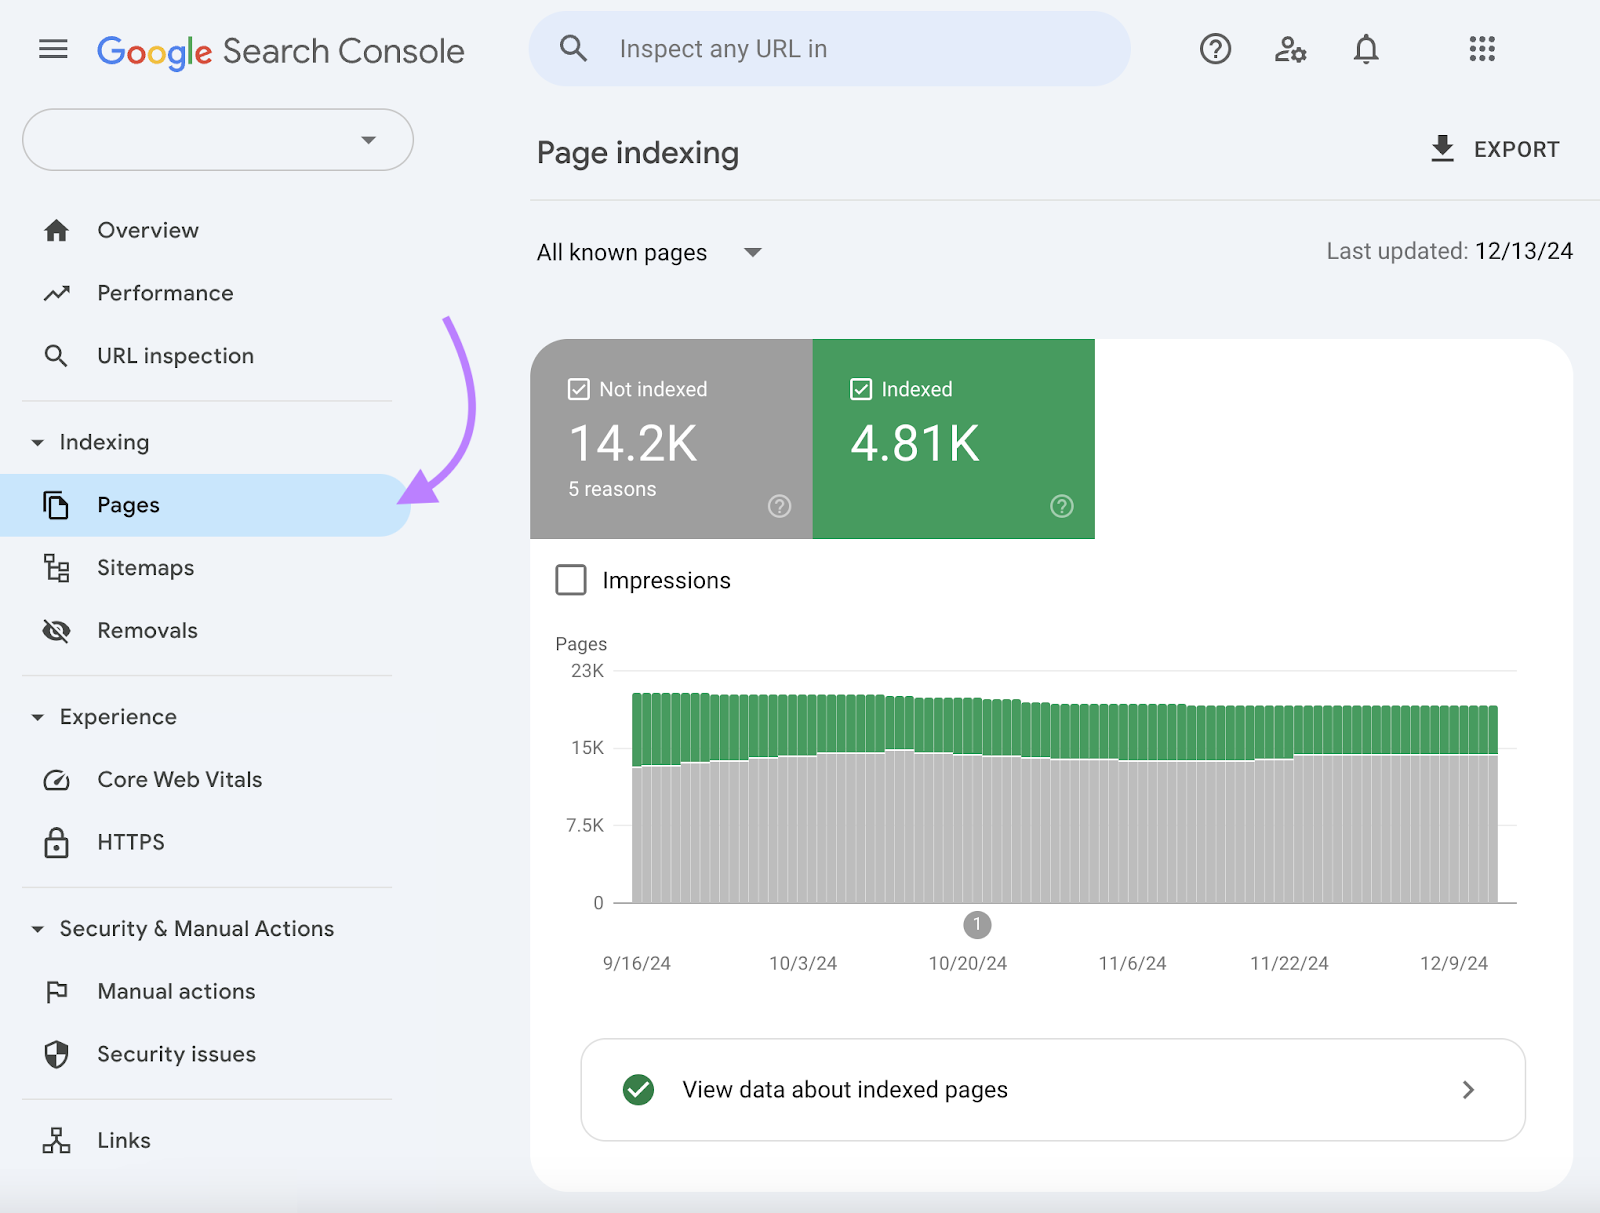Click the Removals eye icon
This screenshot has width=1600, height=1213.
tap(57, 630)
